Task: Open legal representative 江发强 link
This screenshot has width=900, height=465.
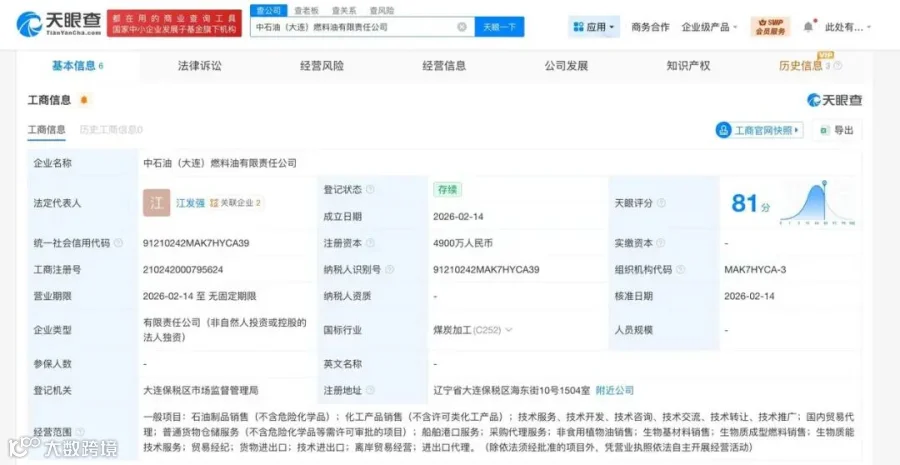Action: click(190, 203)
